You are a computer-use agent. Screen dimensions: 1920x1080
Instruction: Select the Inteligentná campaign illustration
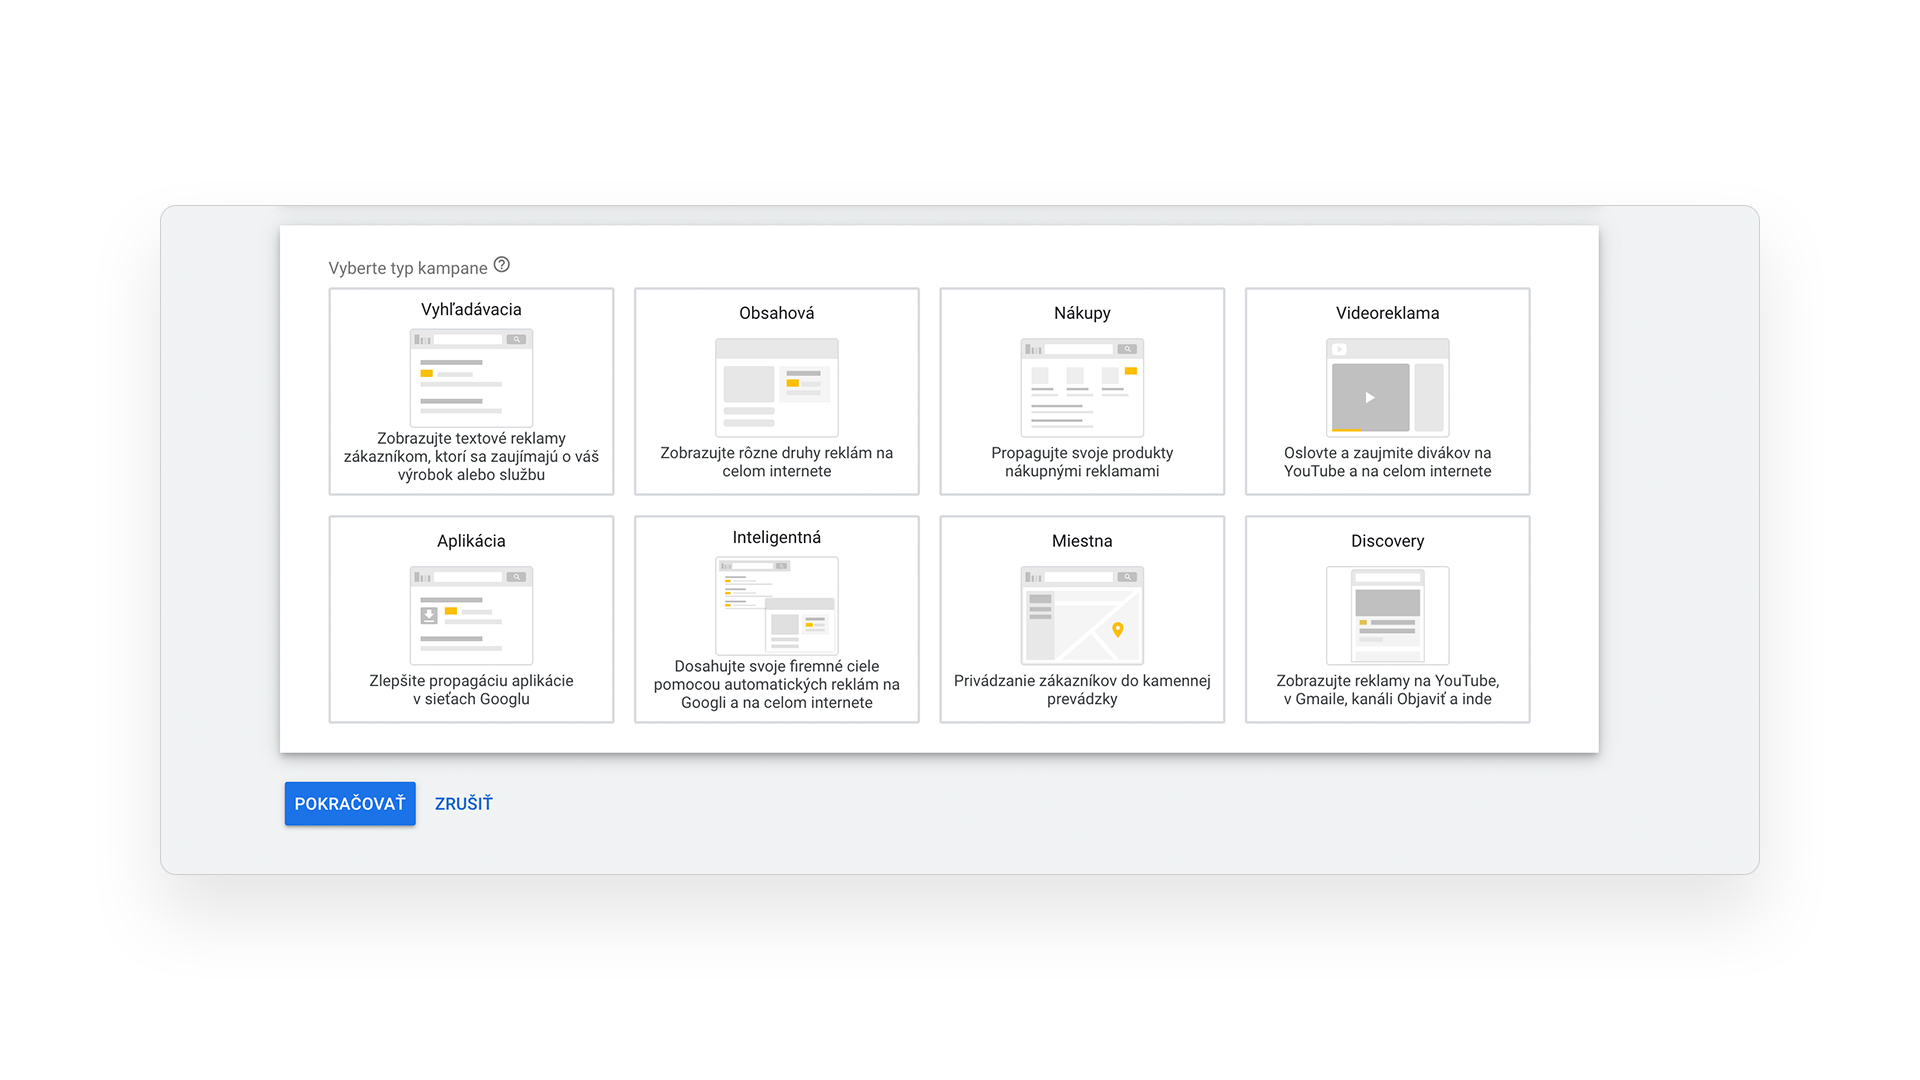point(777,606)
